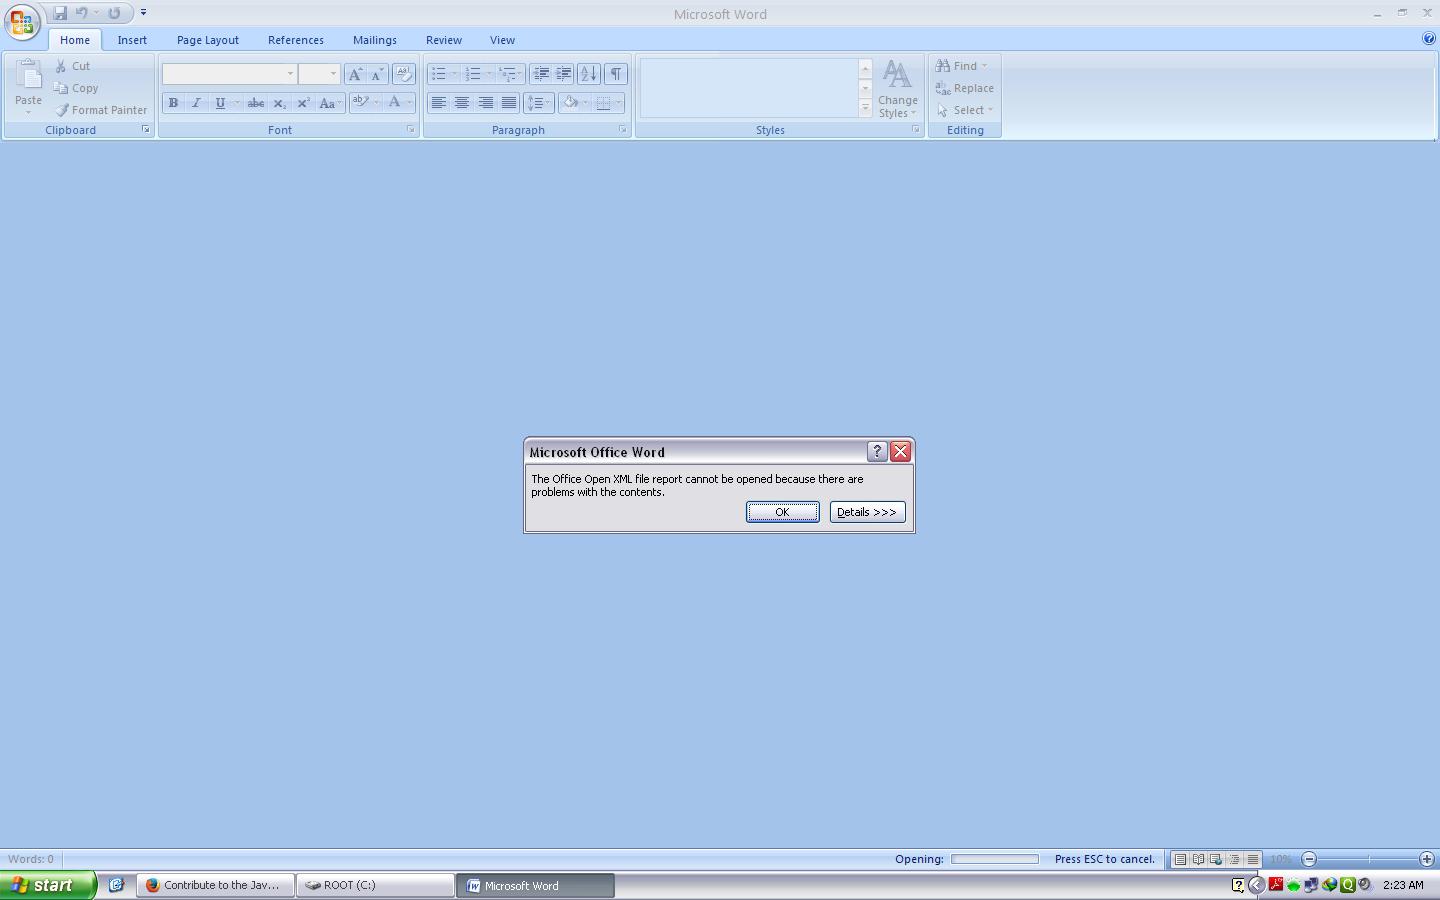Viewport: 1440px width, 900px height.
Task: Click the zoom slider track
Action: click(1368, 859)
